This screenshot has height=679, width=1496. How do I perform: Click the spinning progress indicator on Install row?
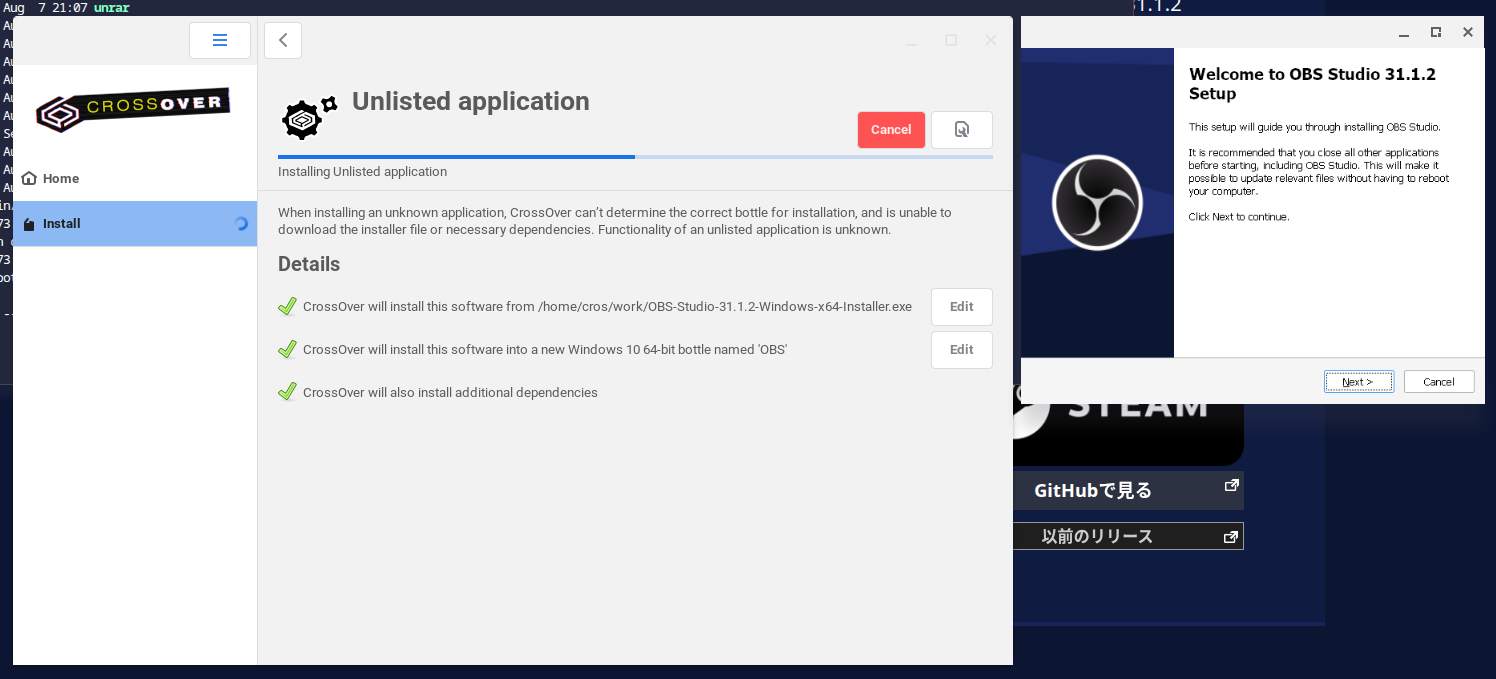coord(240,224)
